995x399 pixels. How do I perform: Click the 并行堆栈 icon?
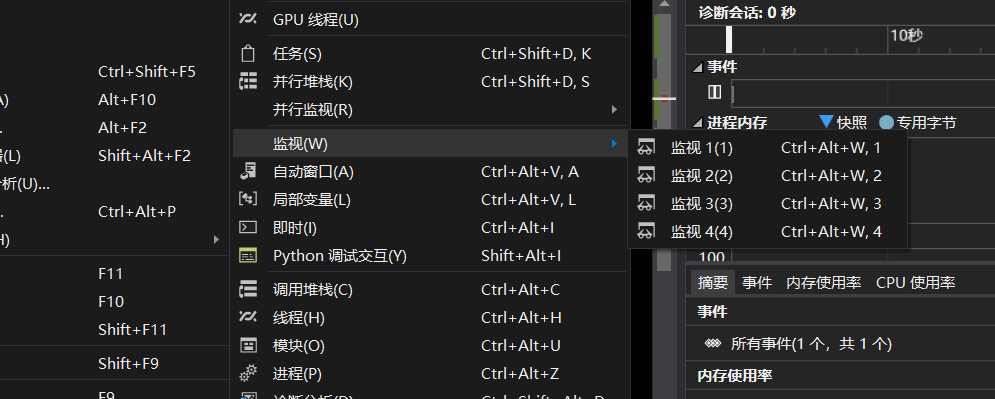[x=247, y=82]
